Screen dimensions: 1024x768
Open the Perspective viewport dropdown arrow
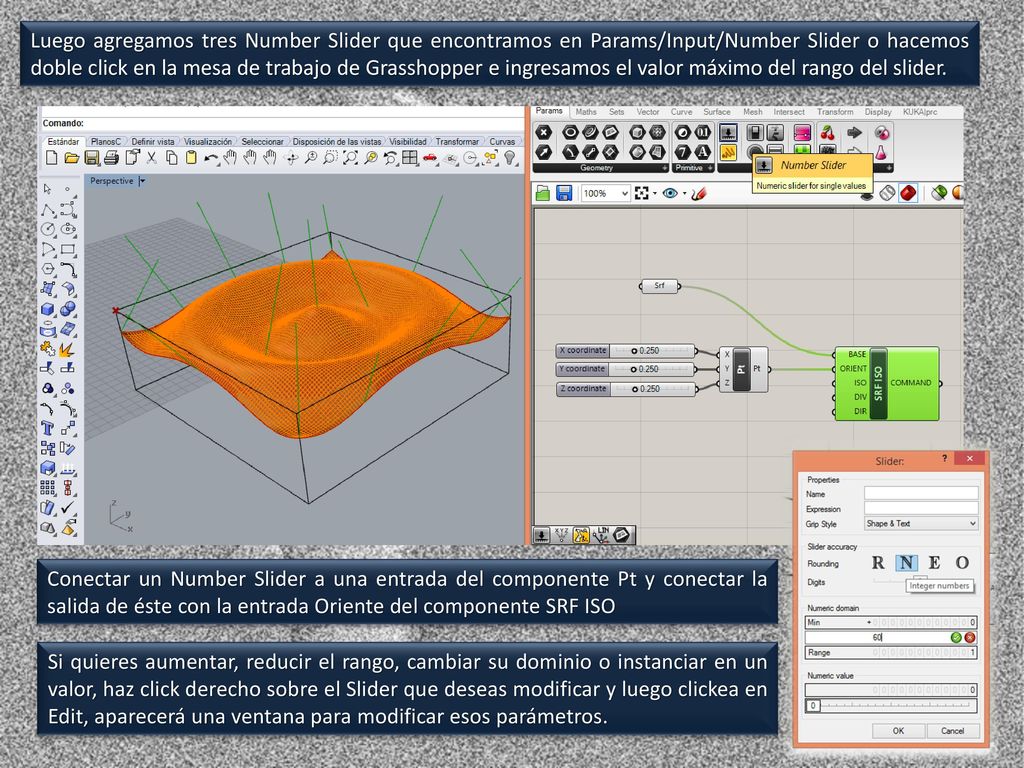pyautogui.click(x=142, y=181)
